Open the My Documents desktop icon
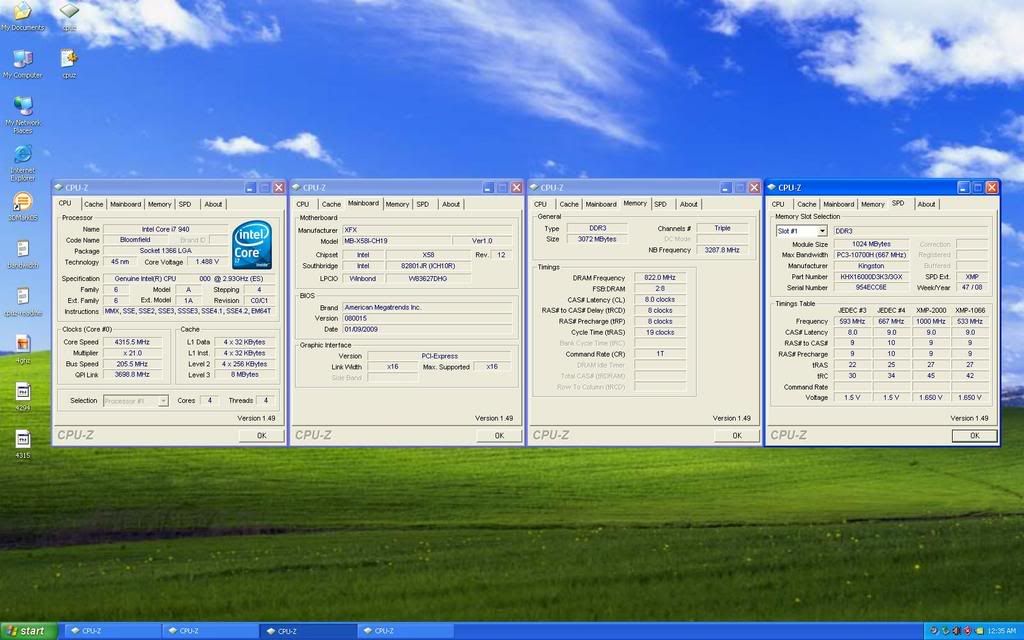1024x640 pixels. [23, 16]
